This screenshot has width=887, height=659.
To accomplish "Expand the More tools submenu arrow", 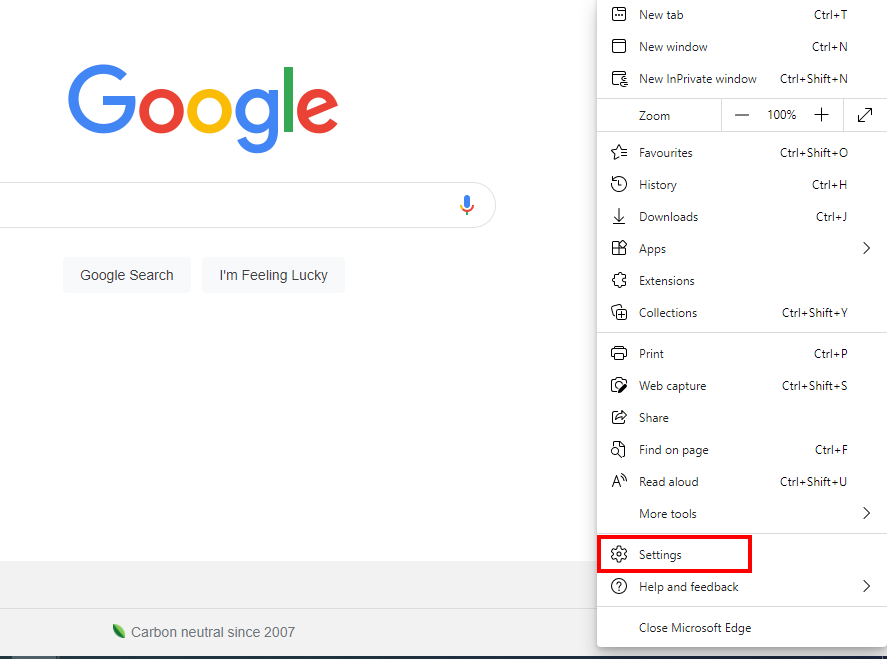I will pos(866,513).
